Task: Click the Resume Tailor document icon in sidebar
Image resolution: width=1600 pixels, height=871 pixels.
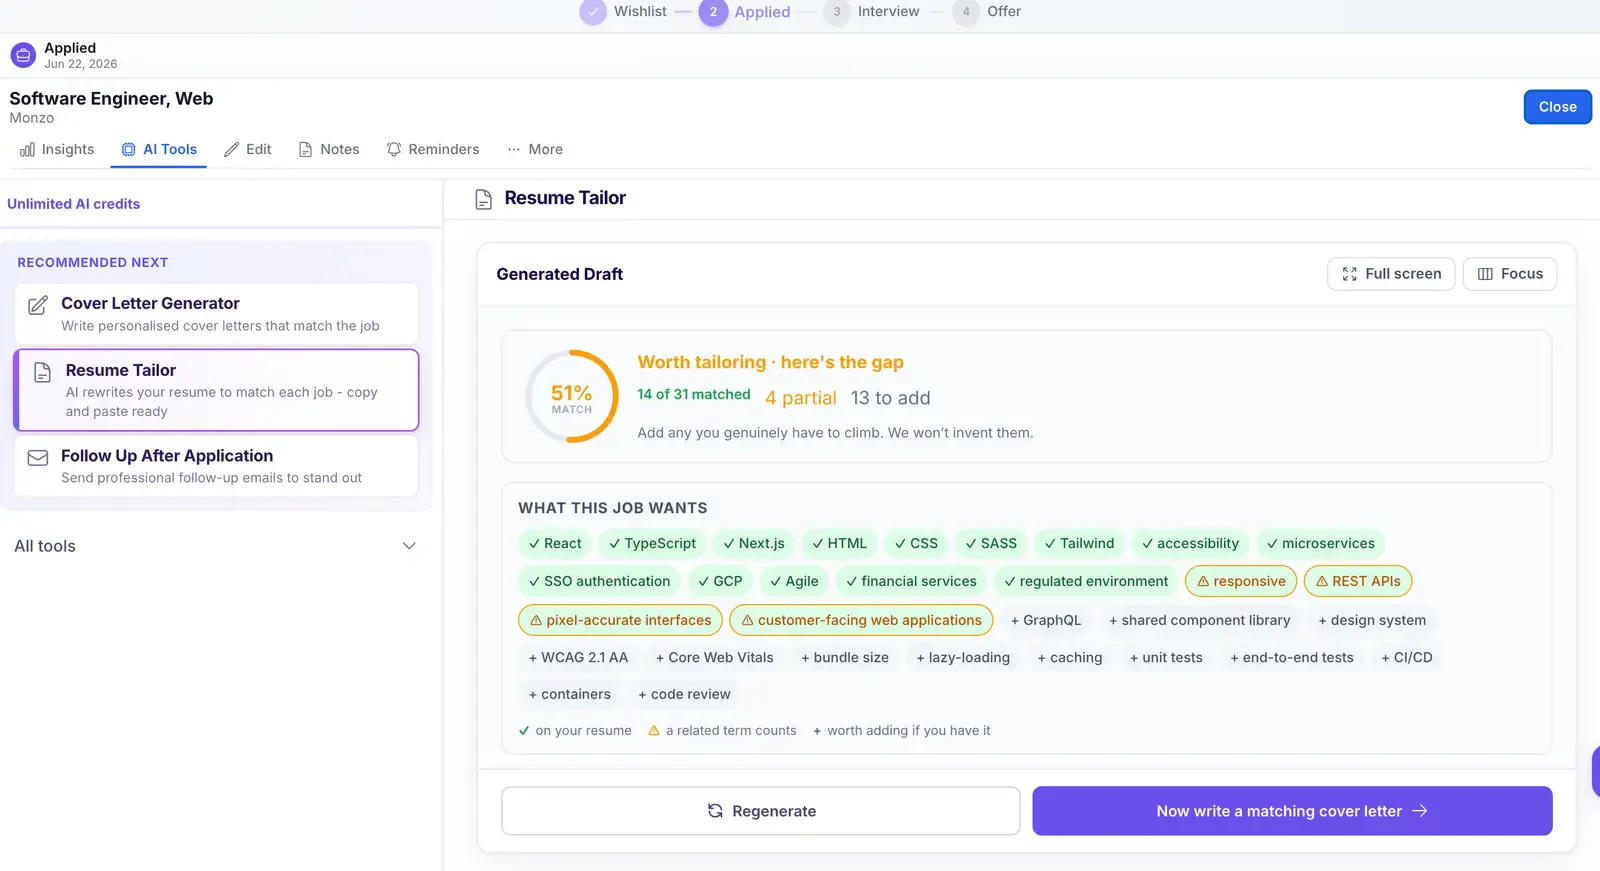Action: (42, 372)
